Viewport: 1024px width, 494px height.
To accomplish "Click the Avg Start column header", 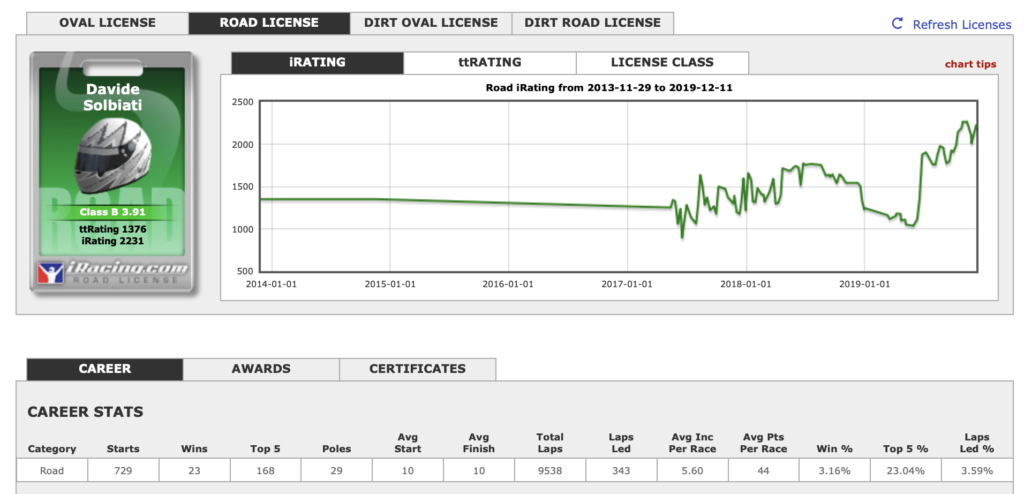I will [408, 443].
